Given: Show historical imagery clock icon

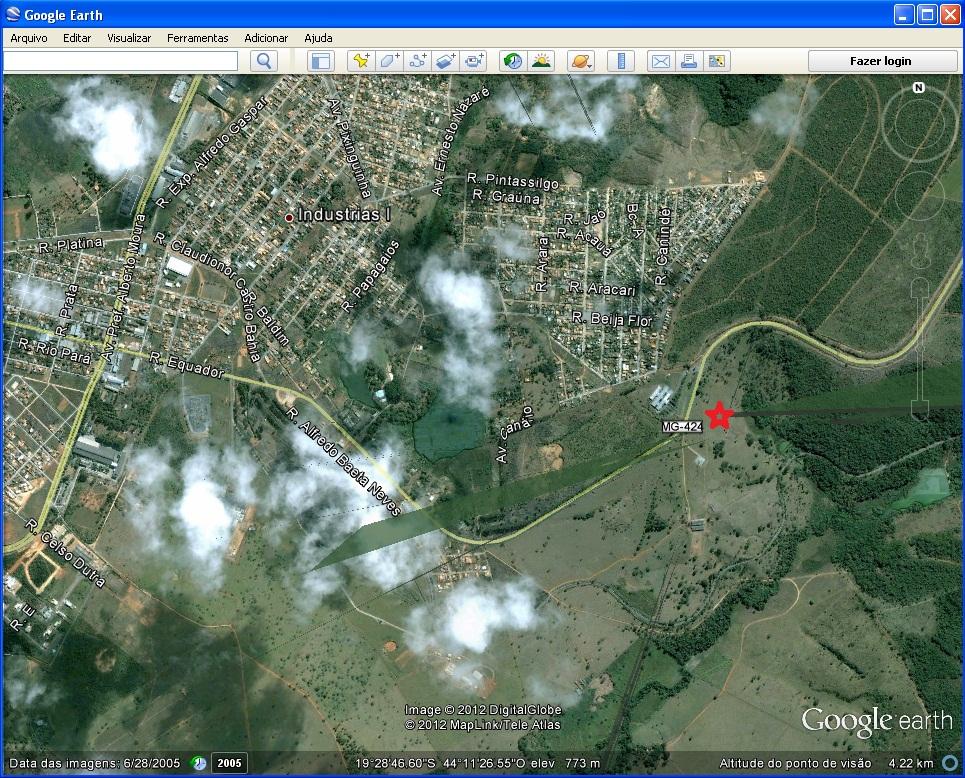Looking at the screenshot, I should pyautogui.click(x=513, y=61).
